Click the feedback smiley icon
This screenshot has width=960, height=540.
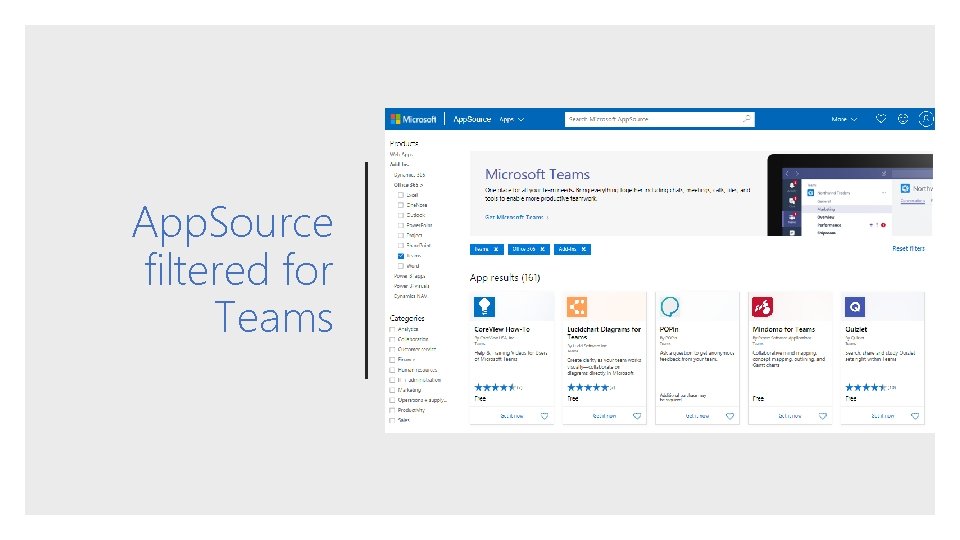coord(902,119)
